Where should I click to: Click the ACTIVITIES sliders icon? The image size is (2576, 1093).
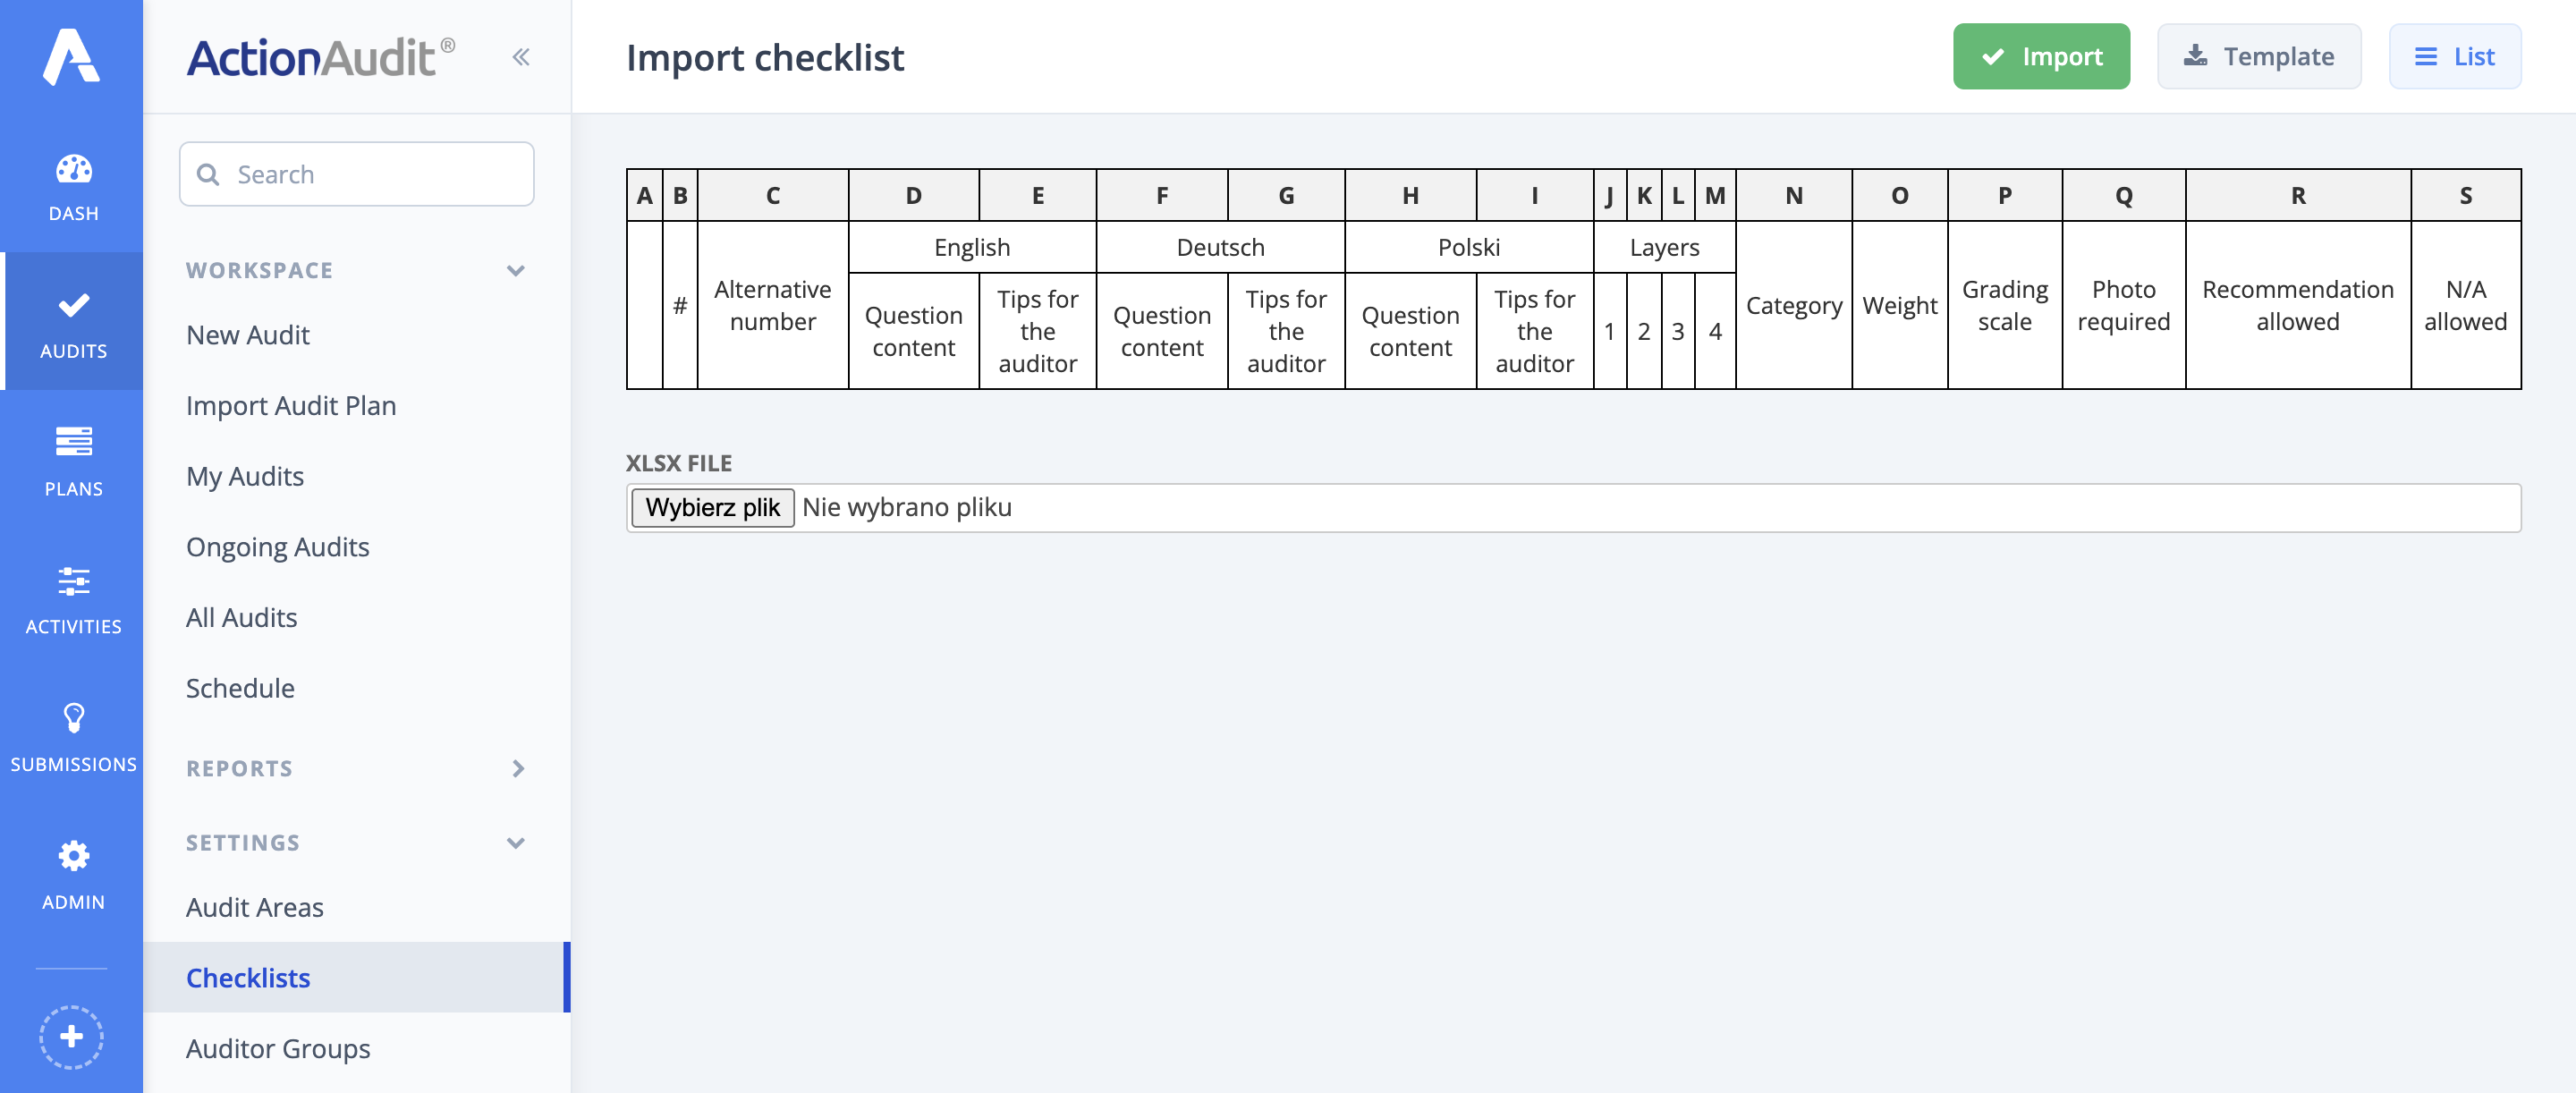pos(72,593)
